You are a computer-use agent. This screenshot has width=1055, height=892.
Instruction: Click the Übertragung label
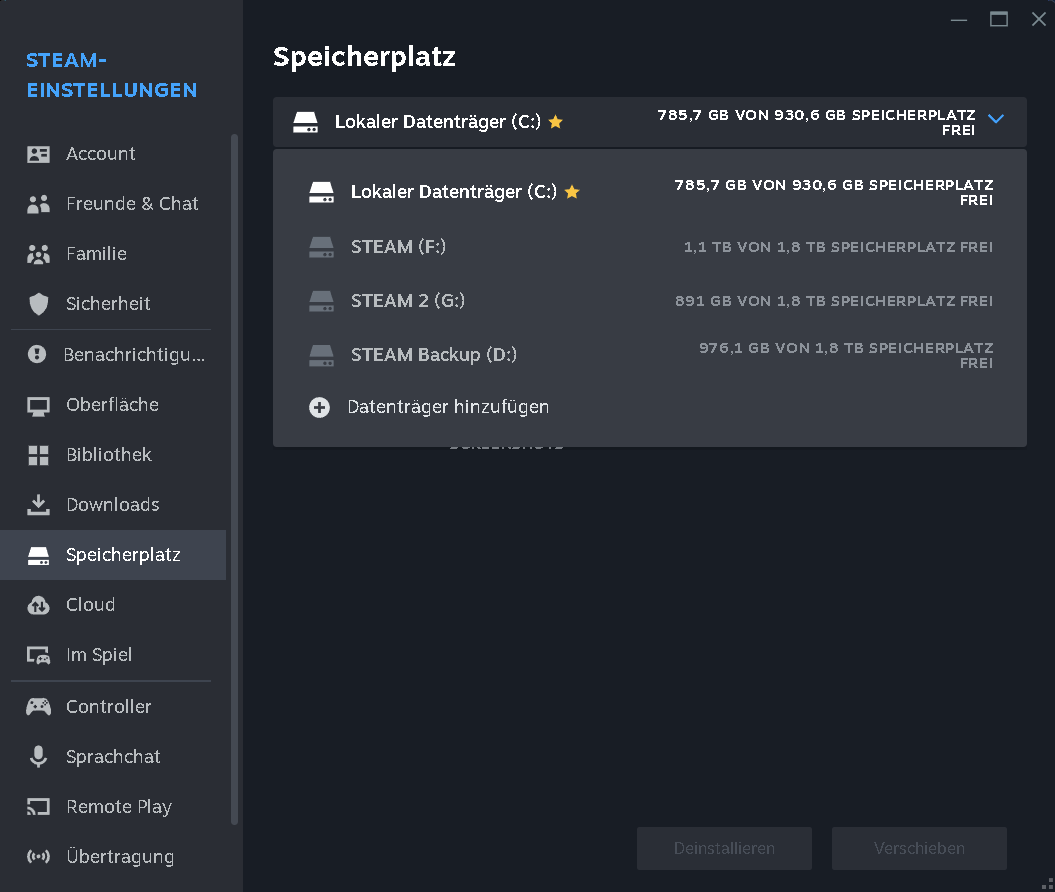click(x=120, y=856)
